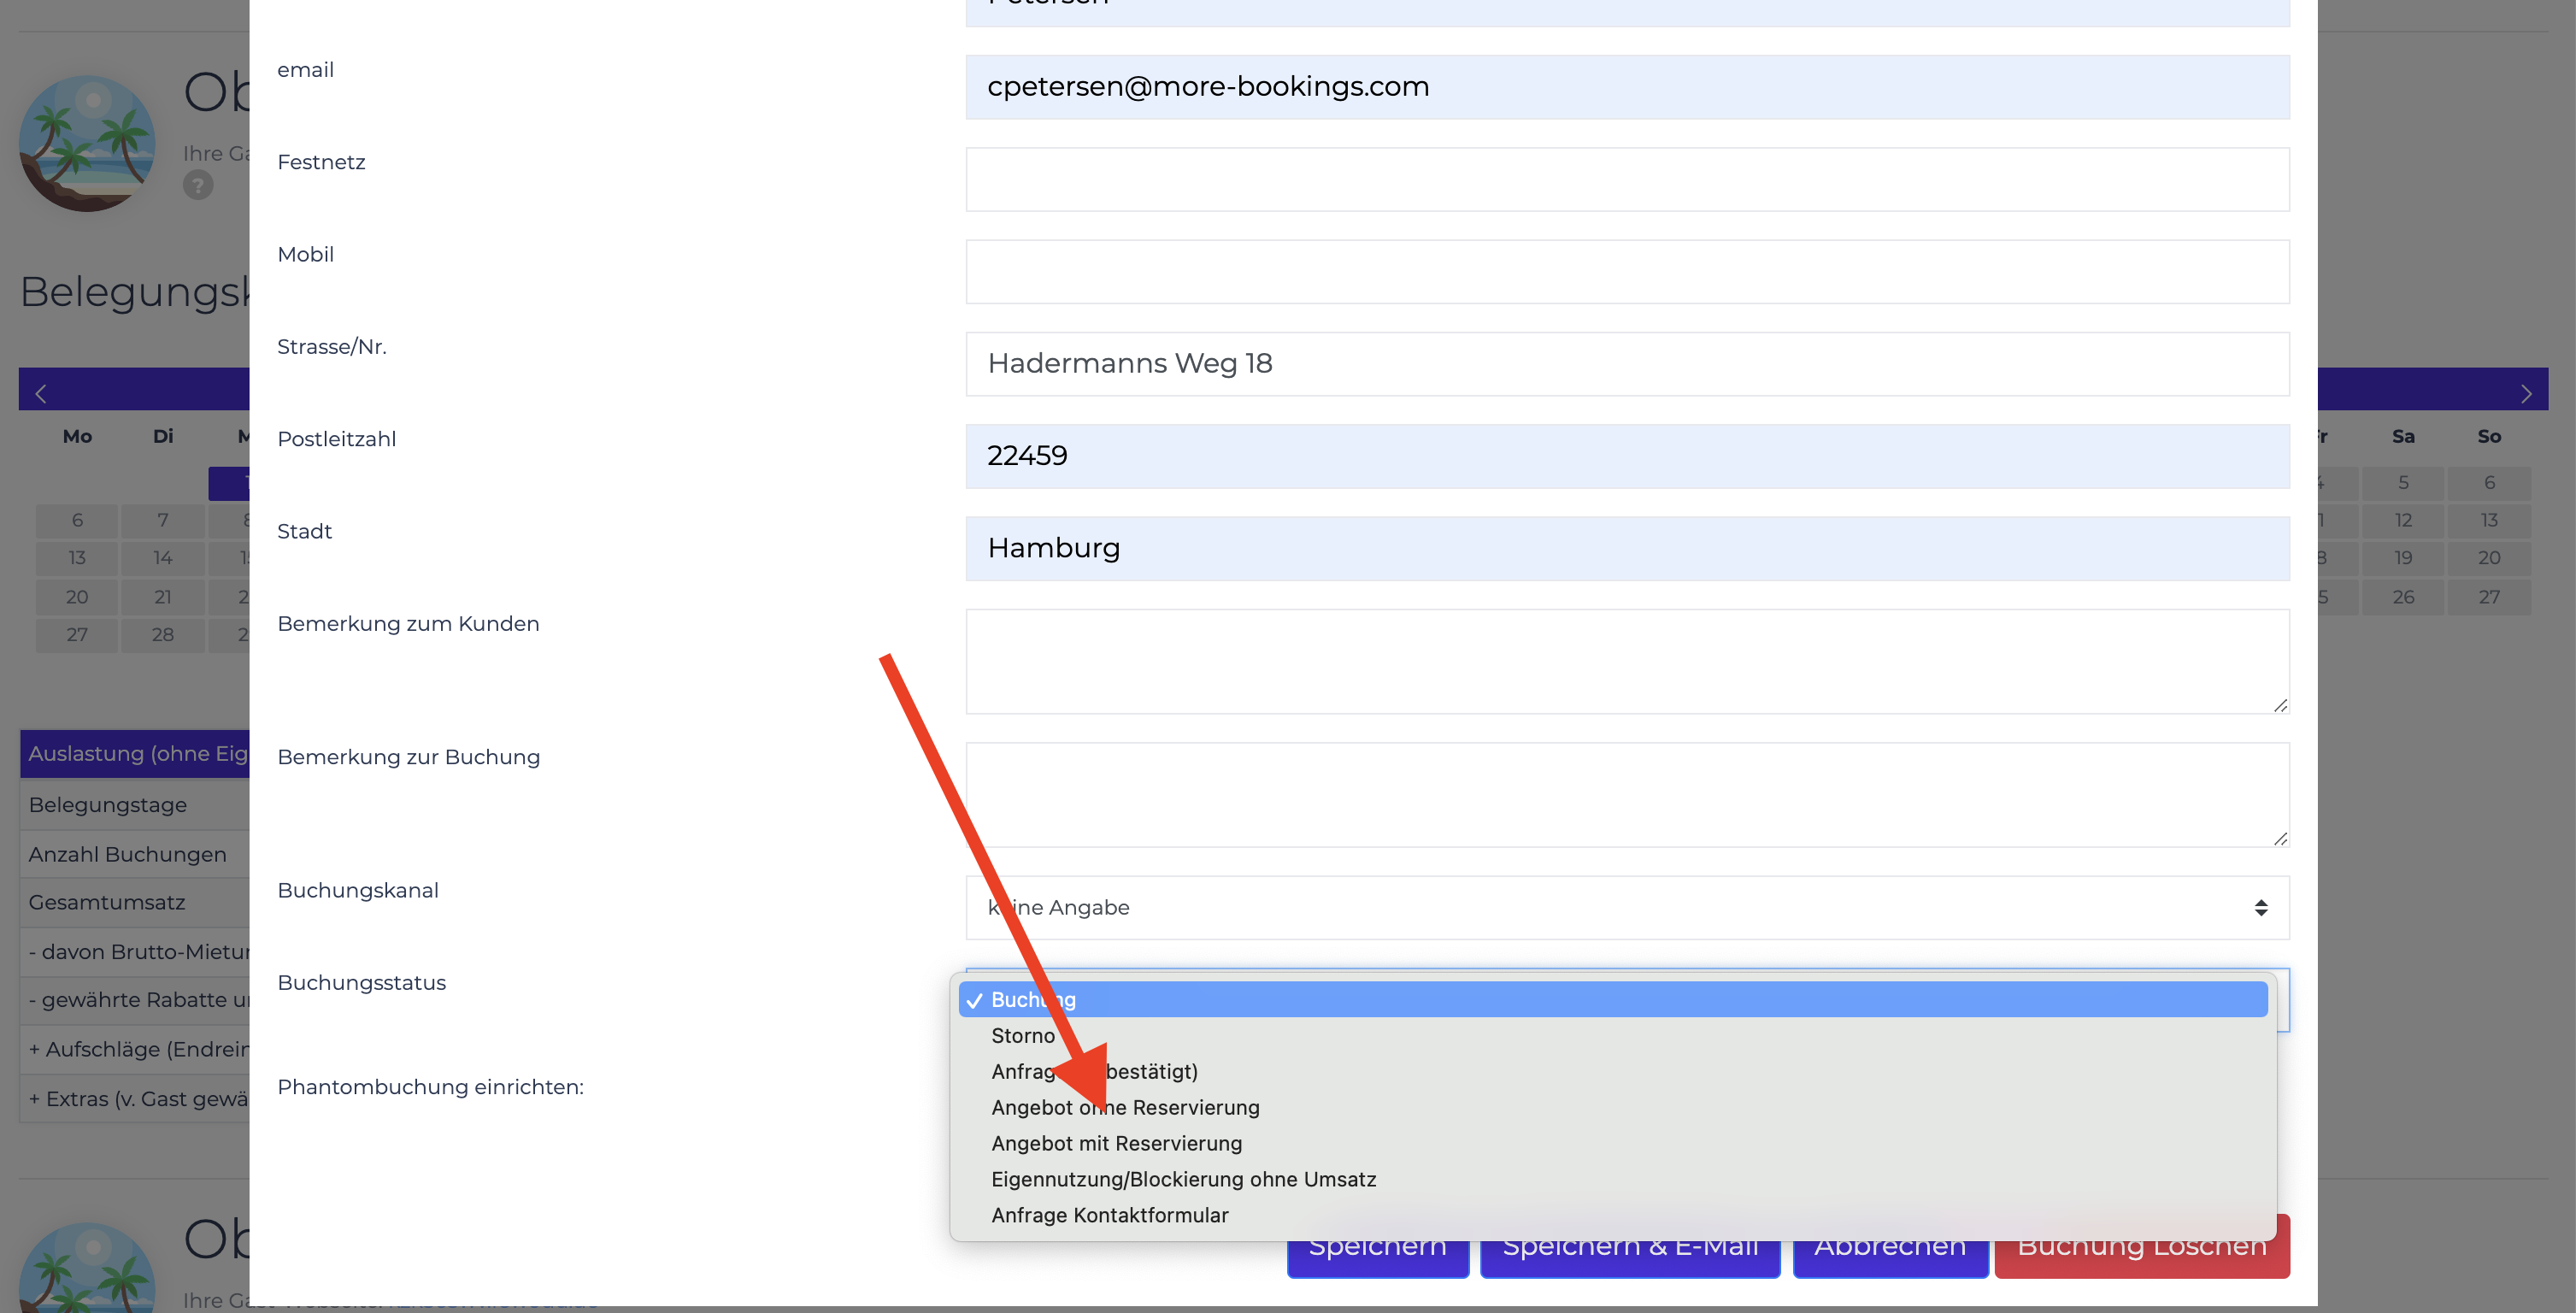Select calendar day 26 in the right calendar
The image size is (2576, 1313).
[x=2402, y=597]
